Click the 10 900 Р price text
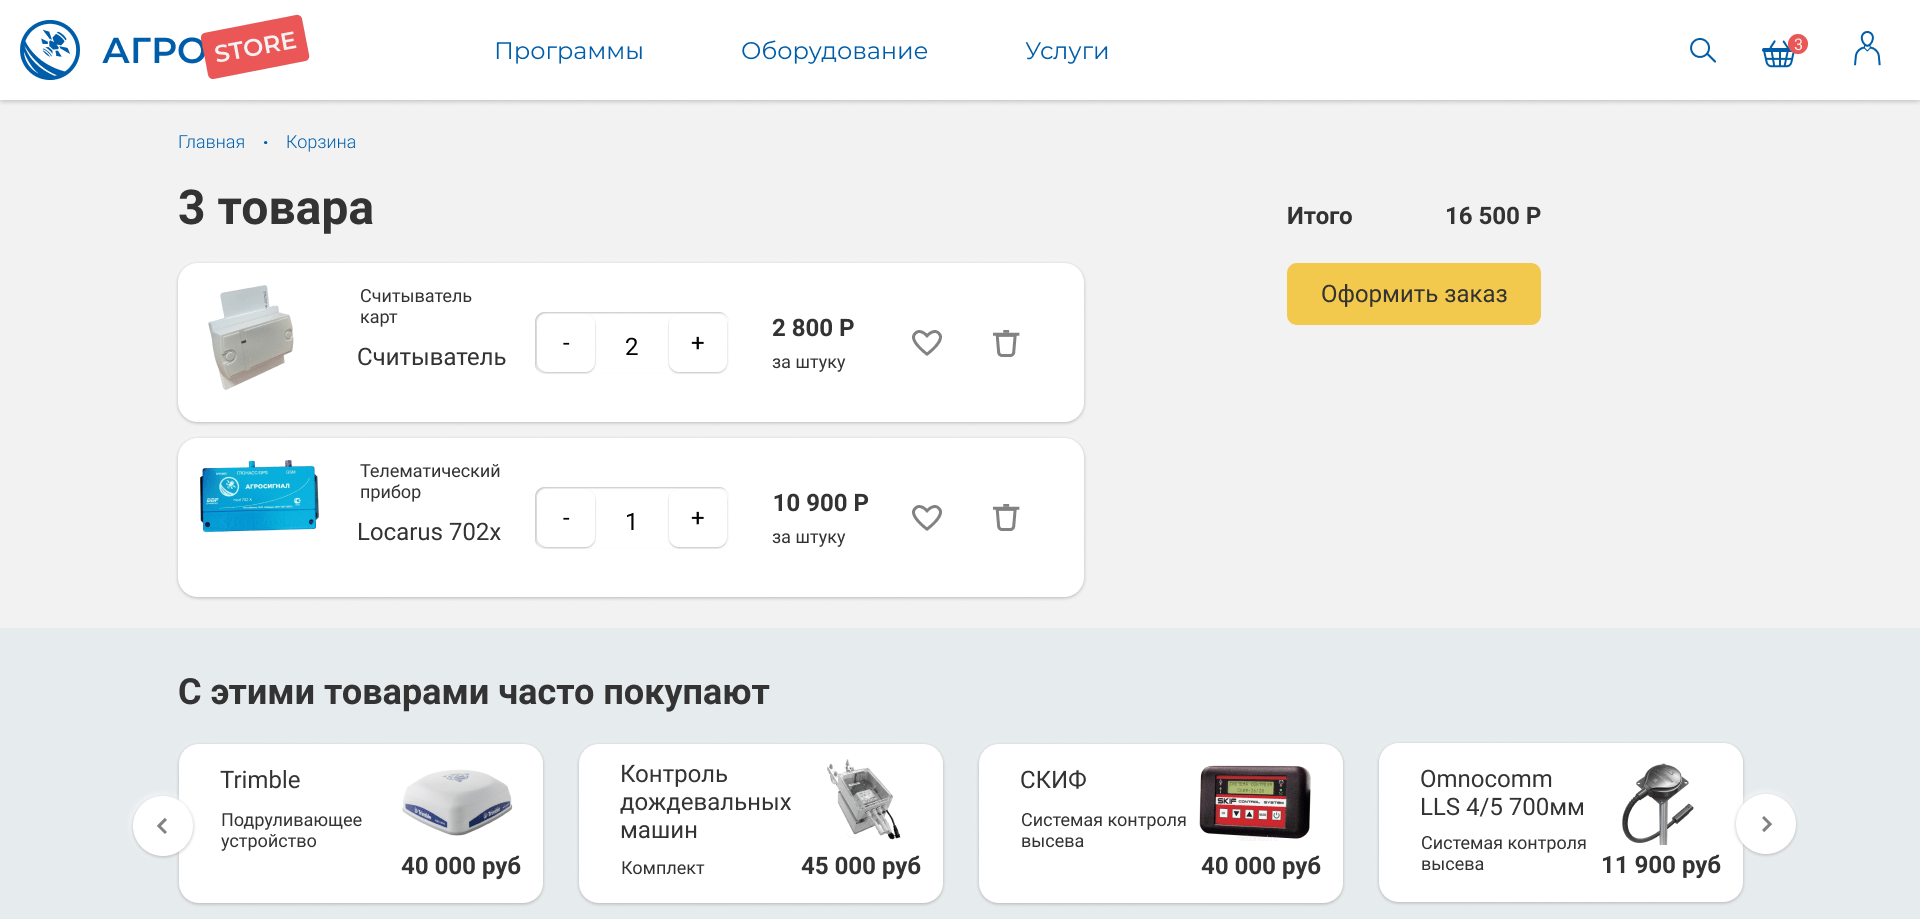 [821, 503]
